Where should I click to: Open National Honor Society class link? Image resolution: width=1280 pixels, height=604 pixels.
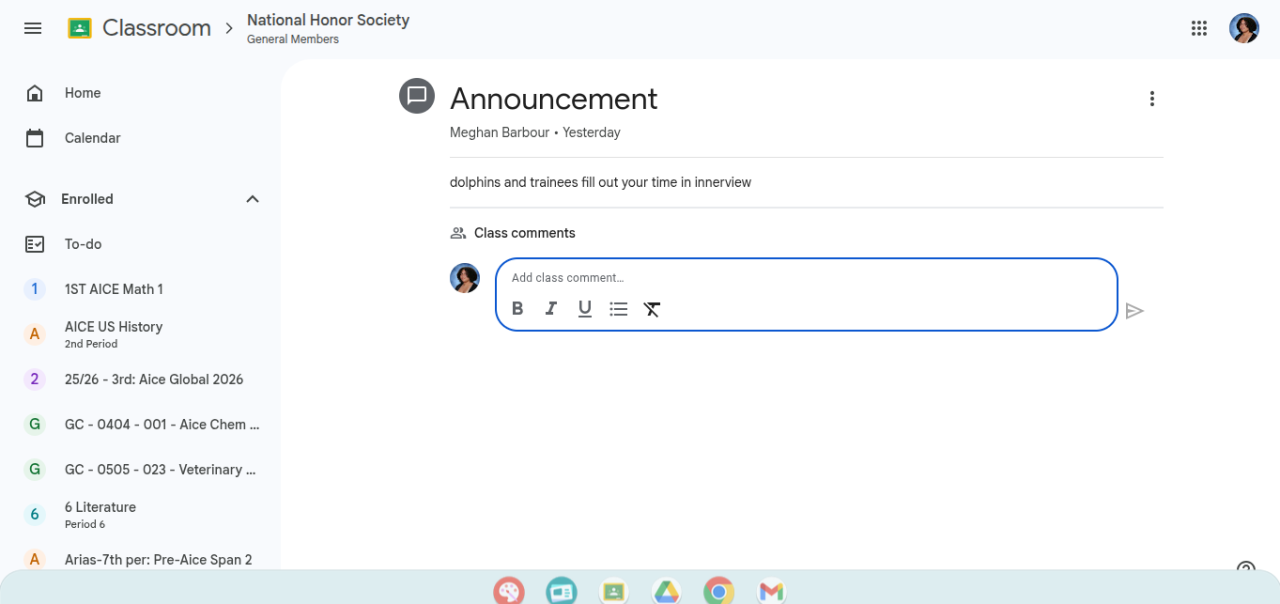point(328,20)
